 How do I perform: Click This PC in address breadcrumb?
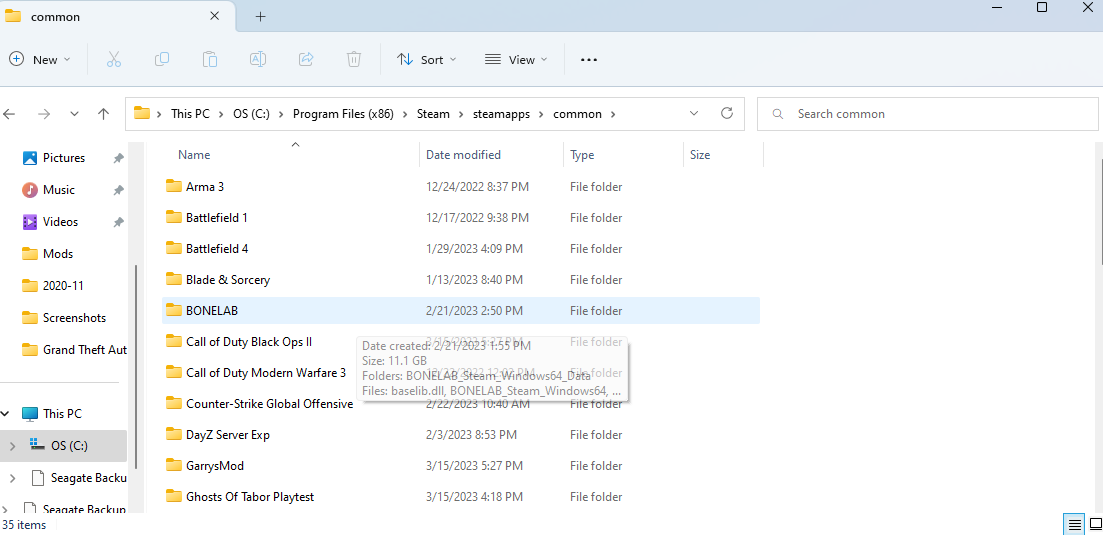click(191, 114)
